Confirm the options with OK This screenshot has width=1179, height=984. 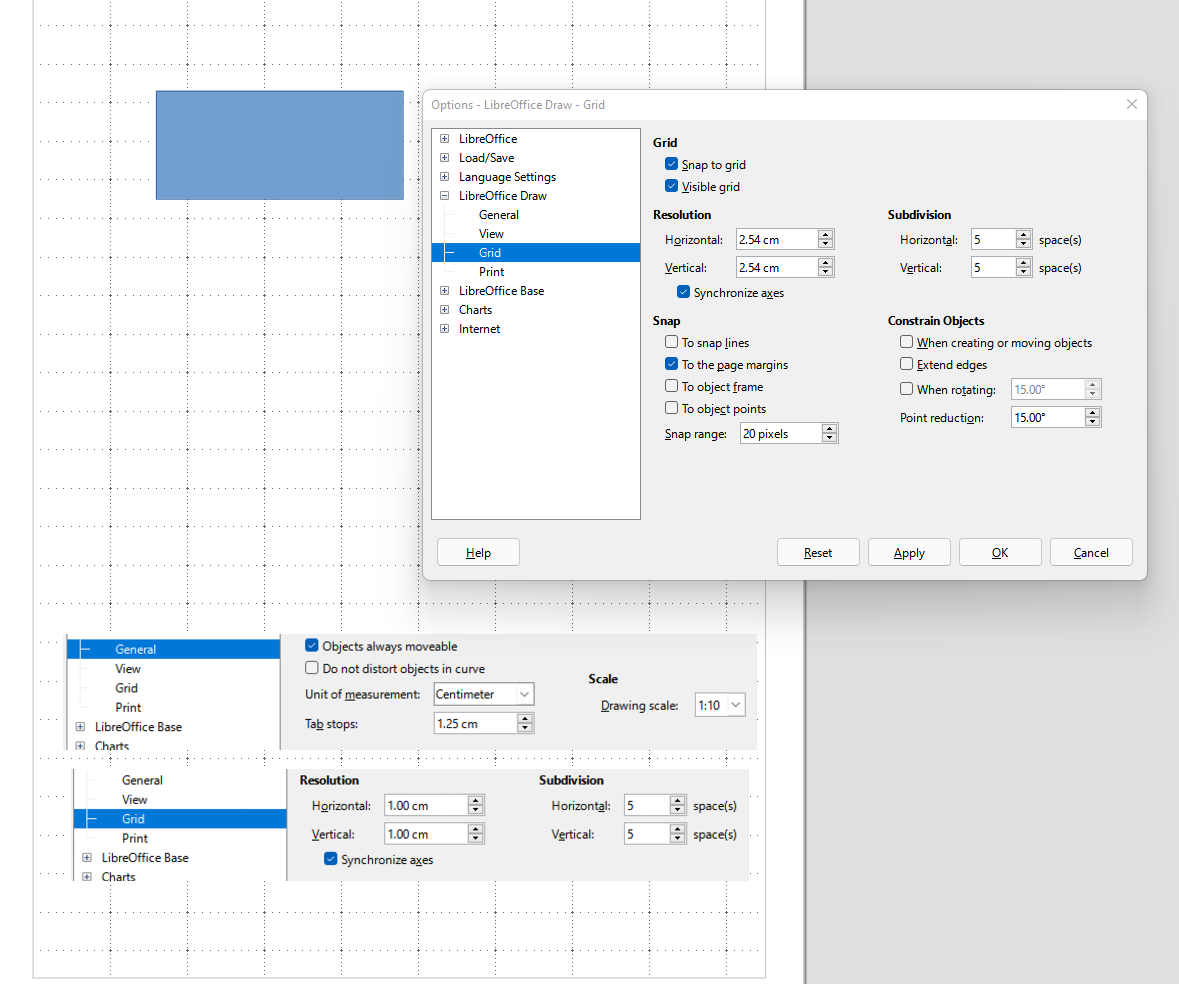1000,553
